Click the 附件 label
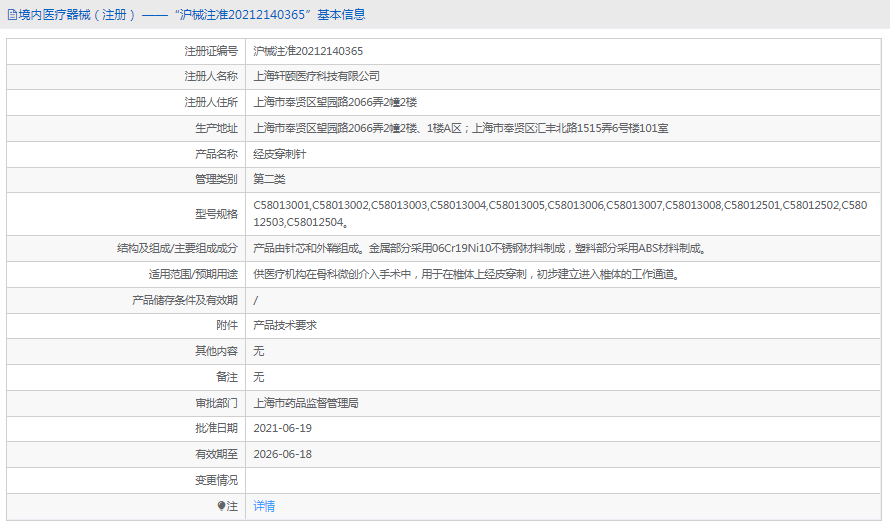 pos(227,325)
